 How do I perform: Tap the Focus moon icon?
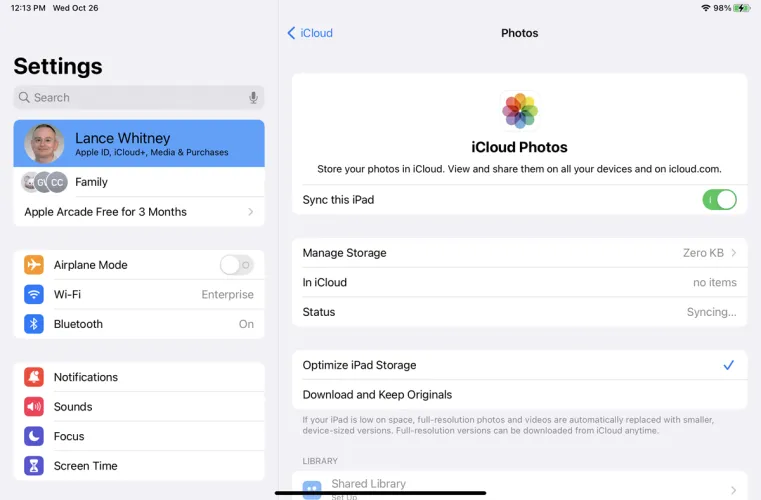click(x=35, y=436)
